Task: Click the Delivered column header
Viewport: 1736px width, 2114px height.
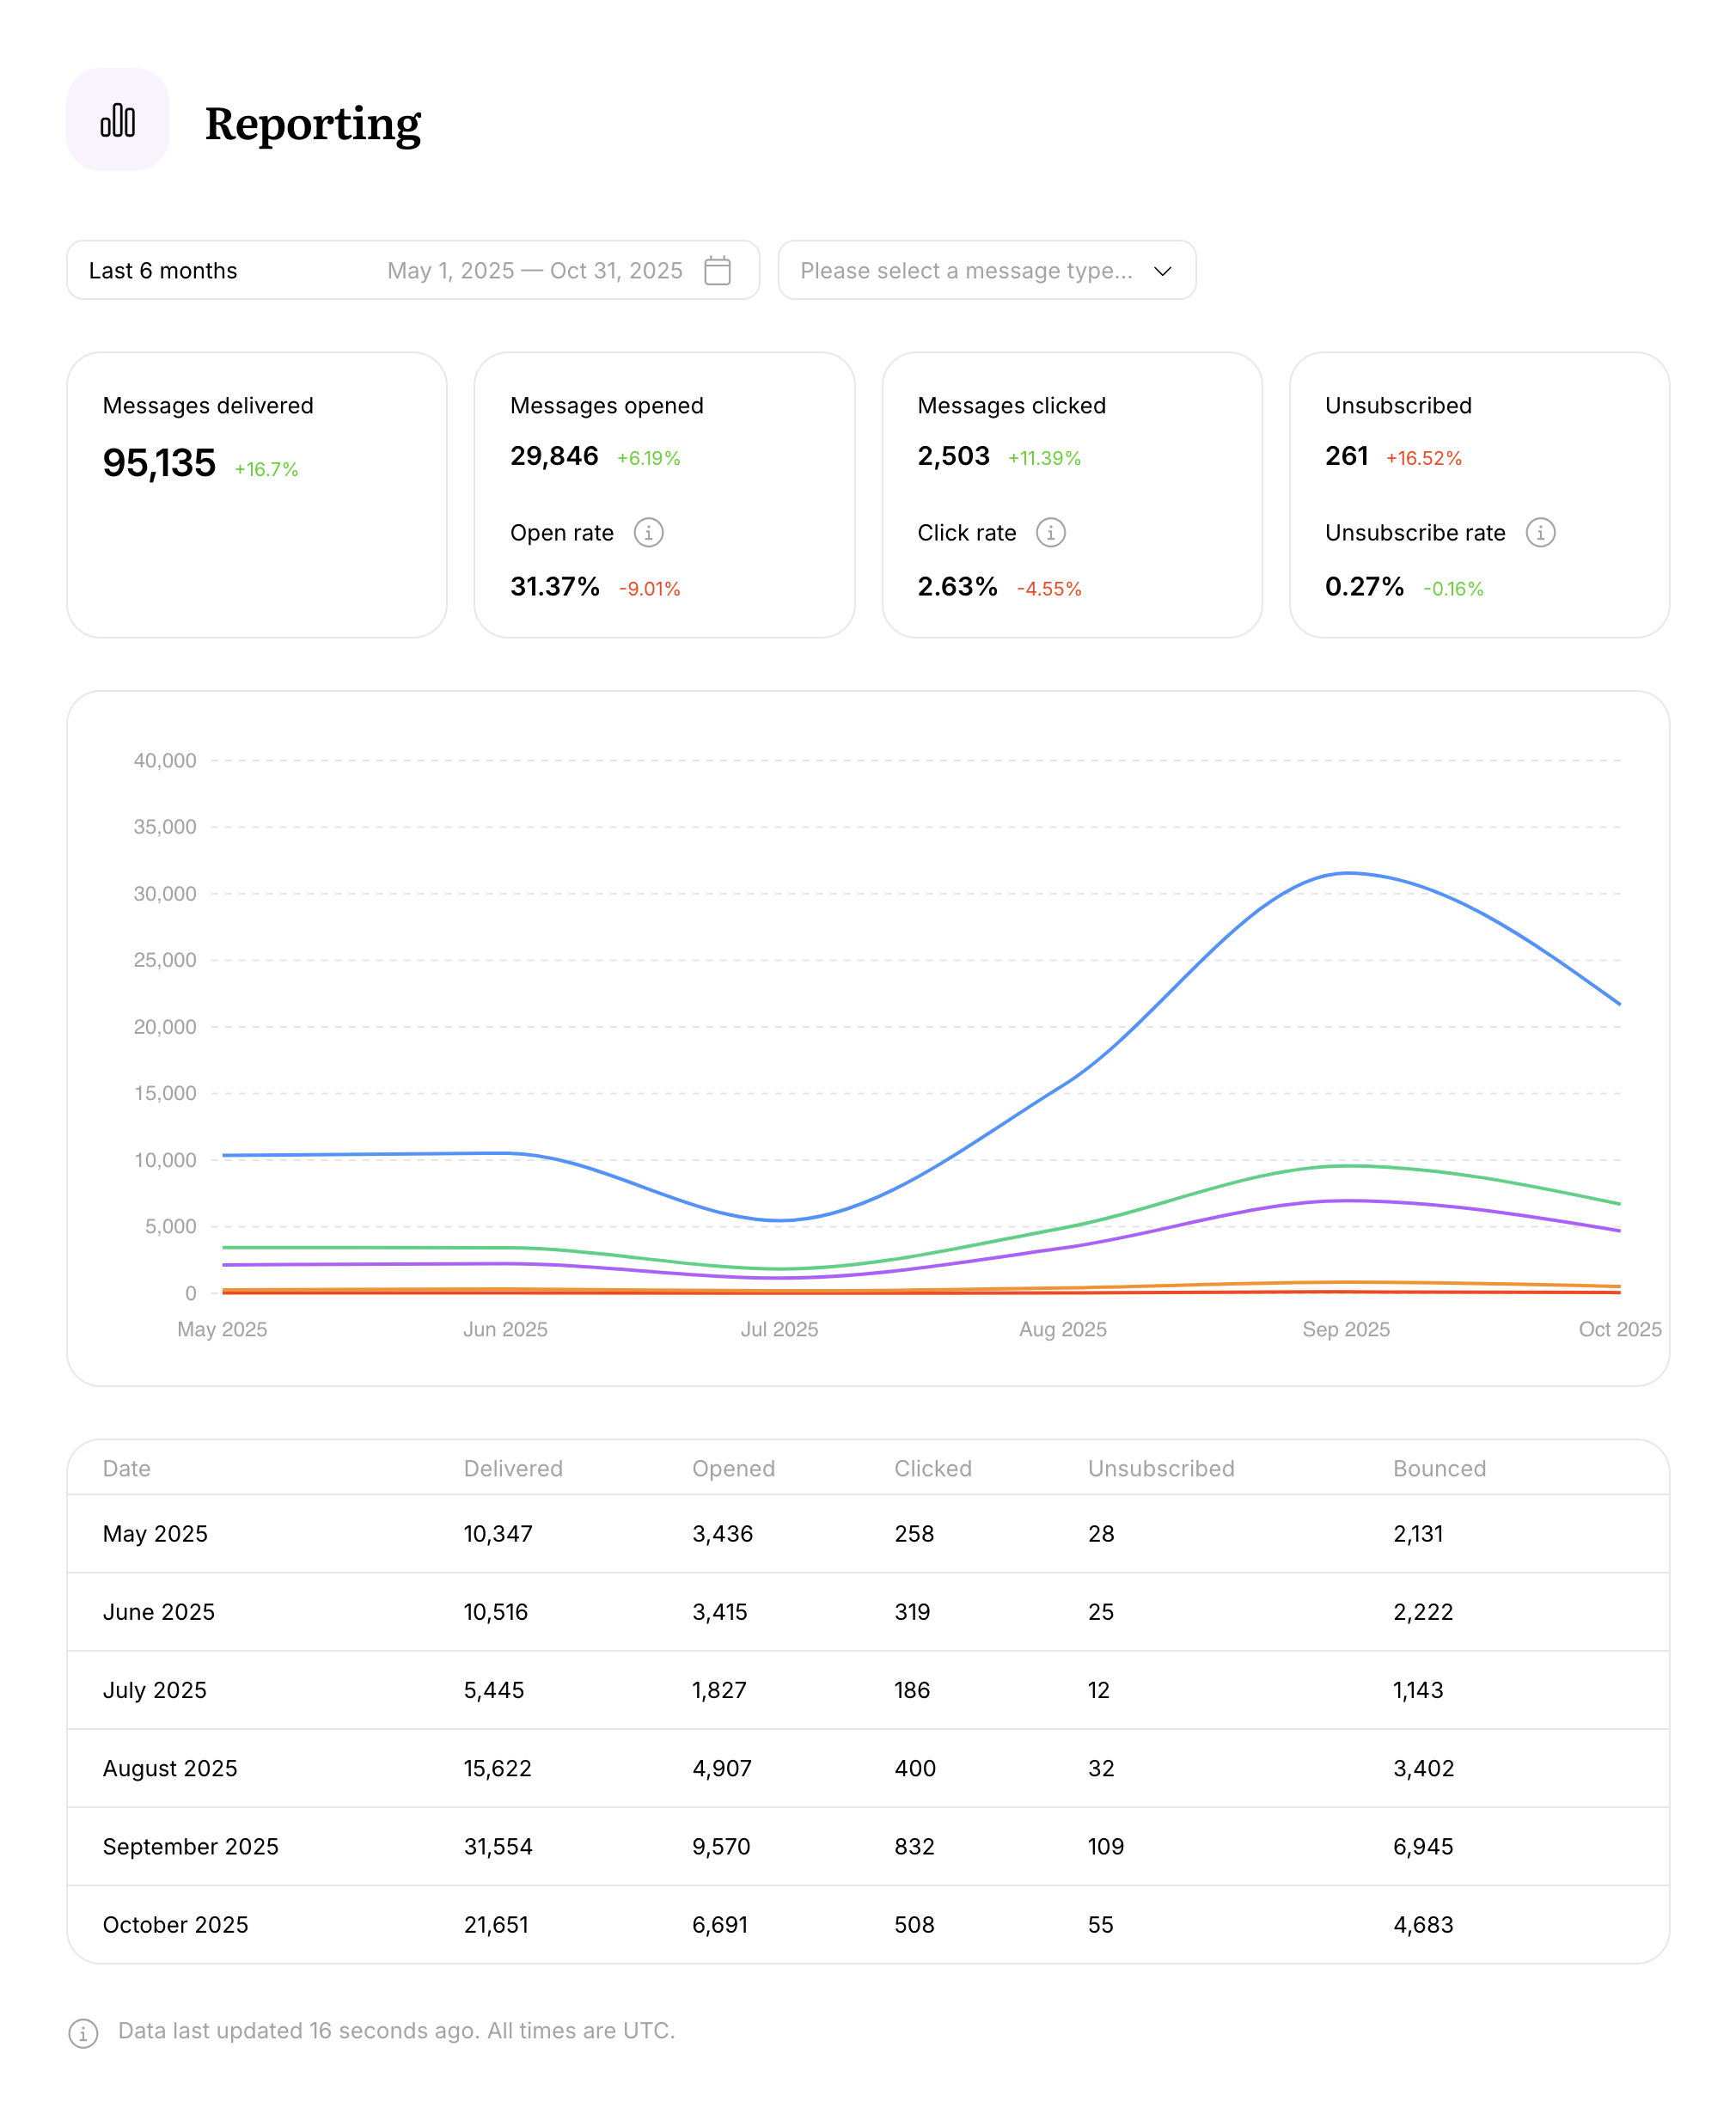Action: (x=513, y=1468)
